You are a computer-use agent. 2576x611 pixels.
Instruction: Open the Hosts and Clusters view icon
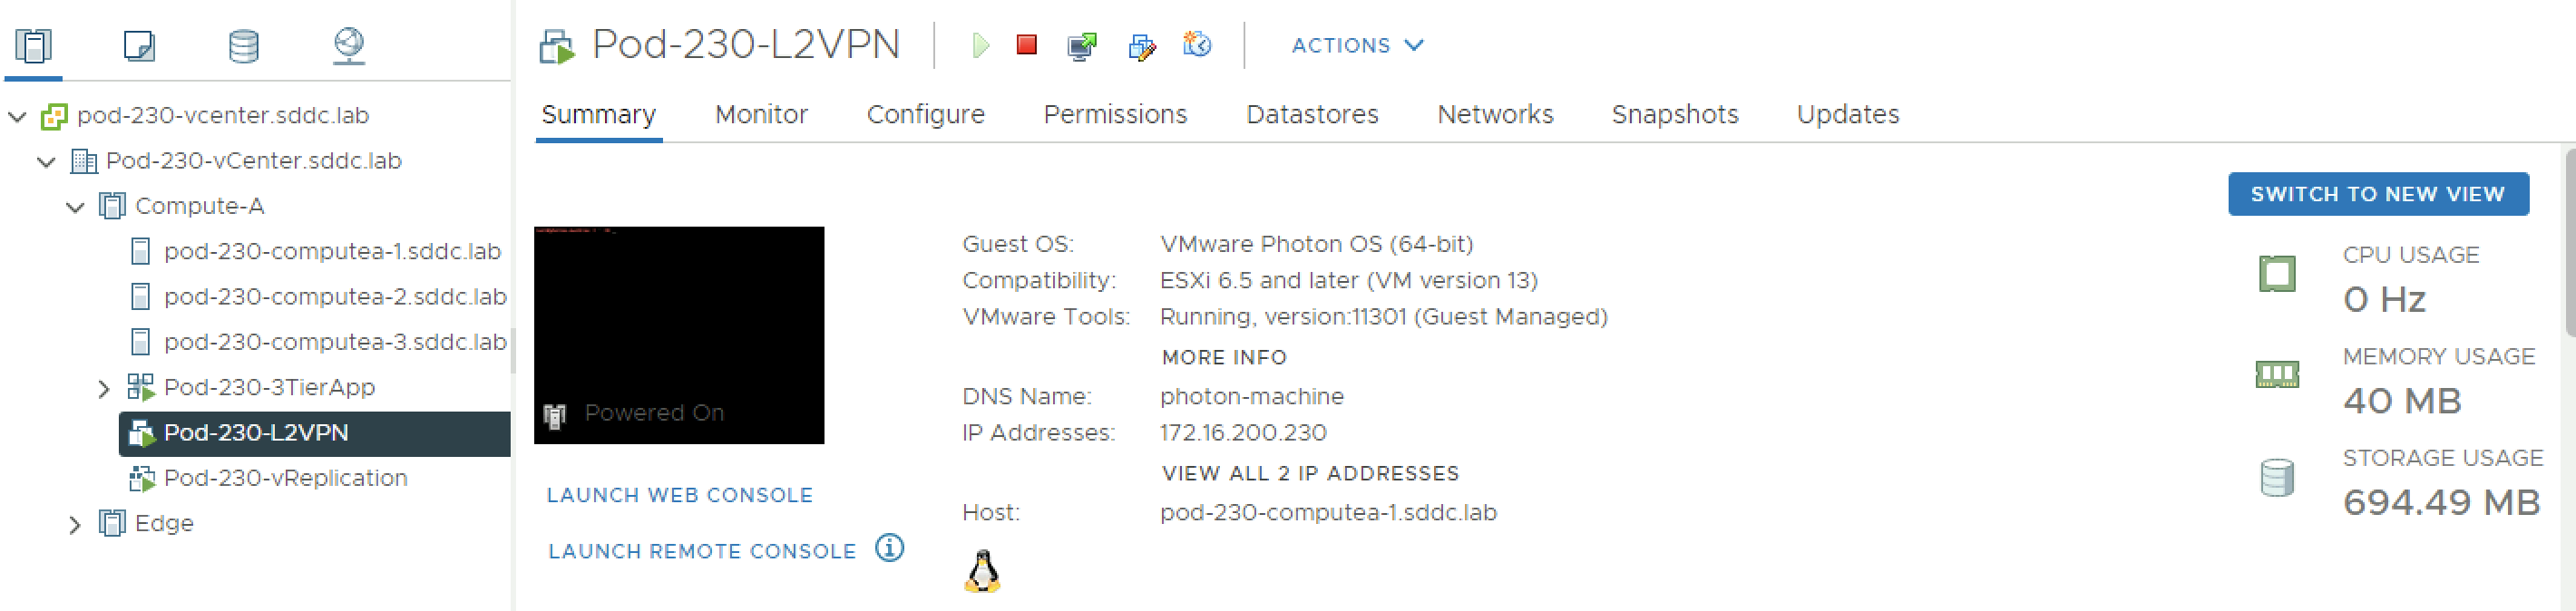[x=34, y=46]
